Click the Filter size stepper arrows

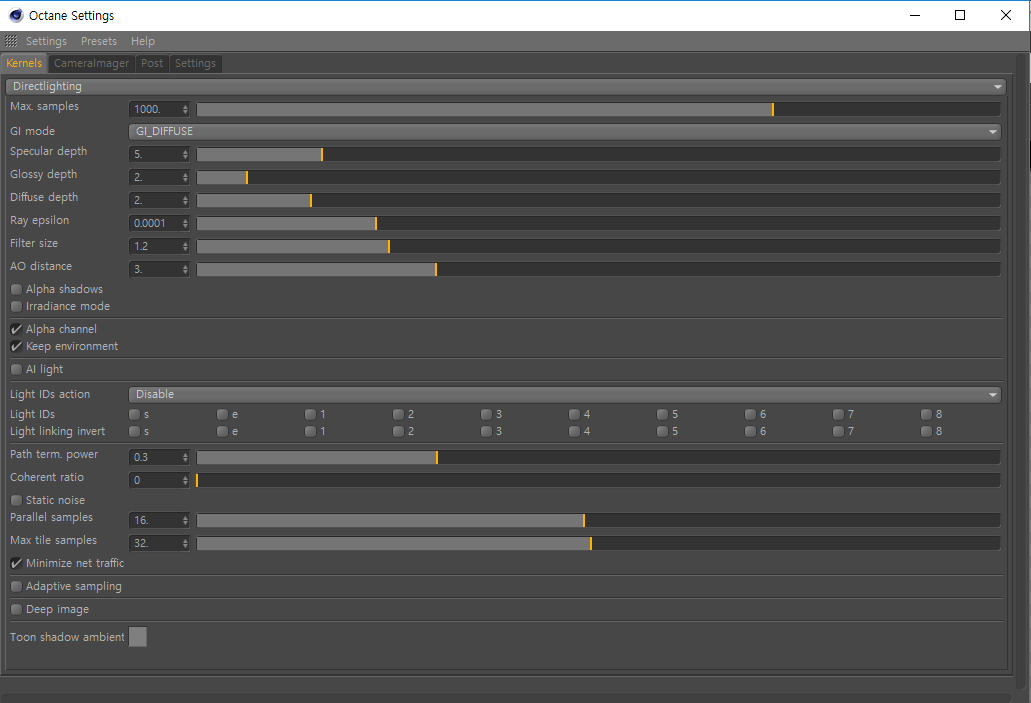tap(185, 247)
